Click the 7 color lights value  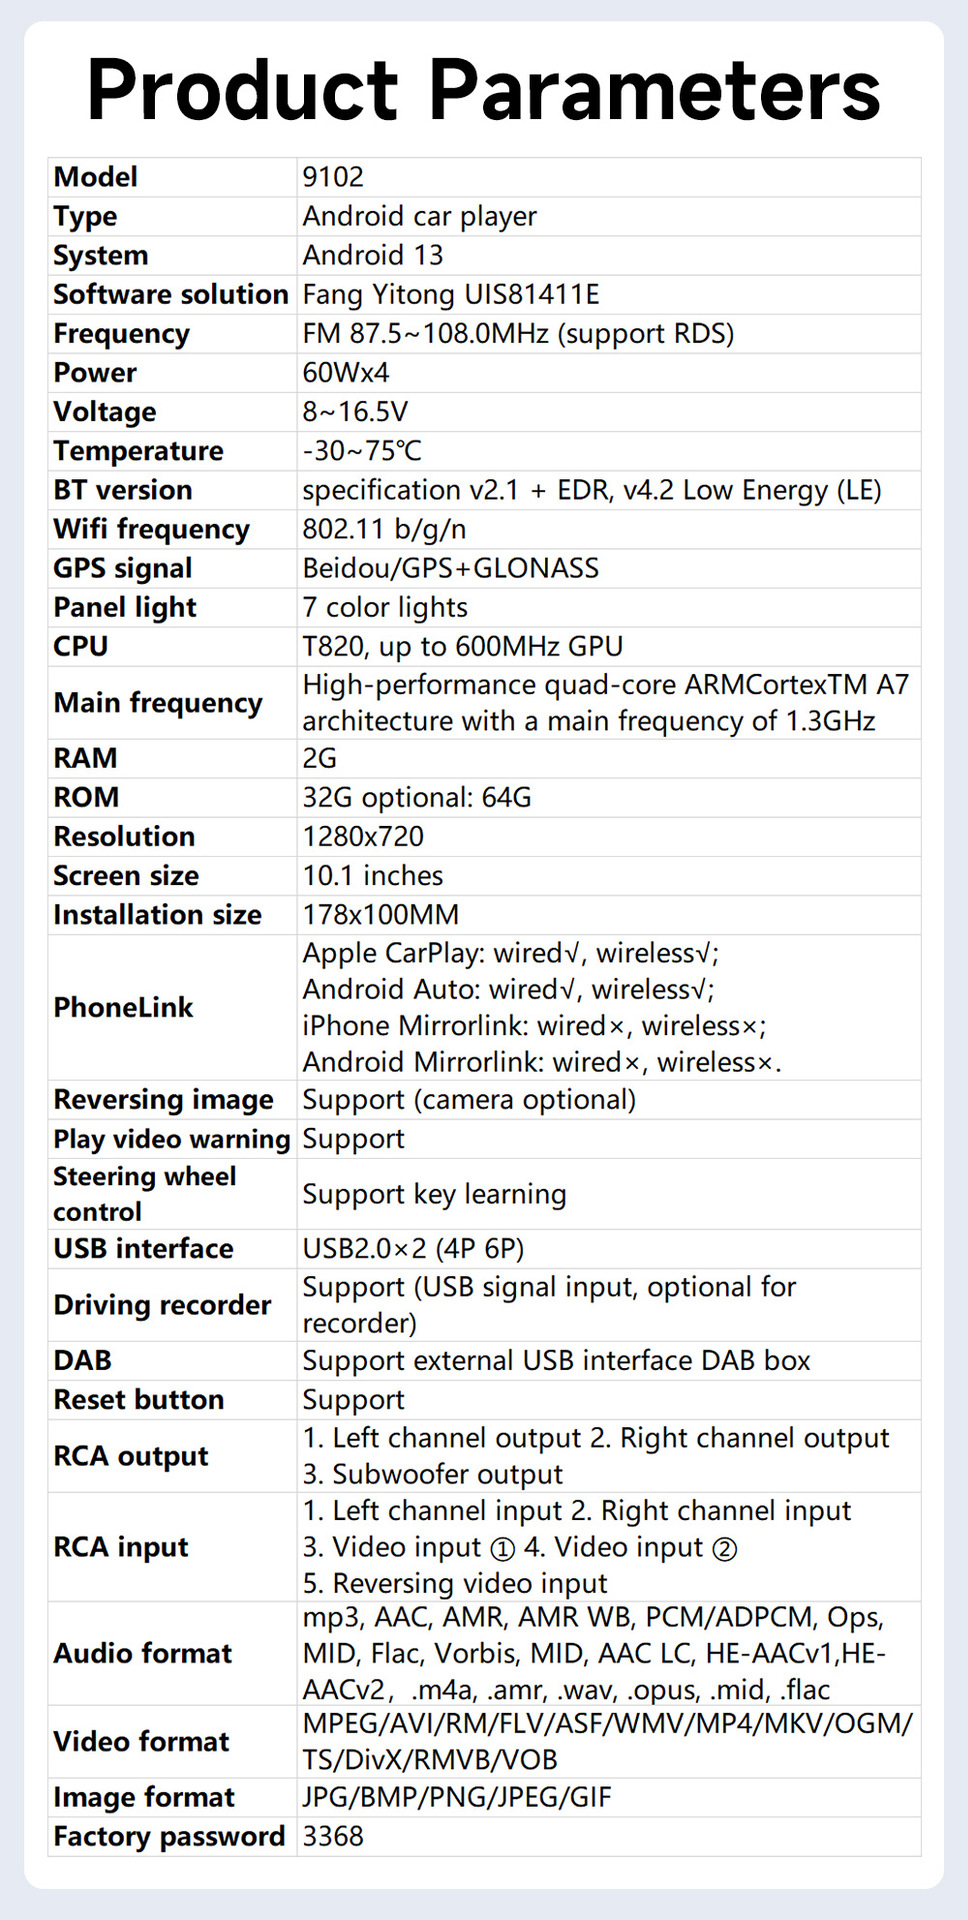pyautogui.click(x=385, y=607)
